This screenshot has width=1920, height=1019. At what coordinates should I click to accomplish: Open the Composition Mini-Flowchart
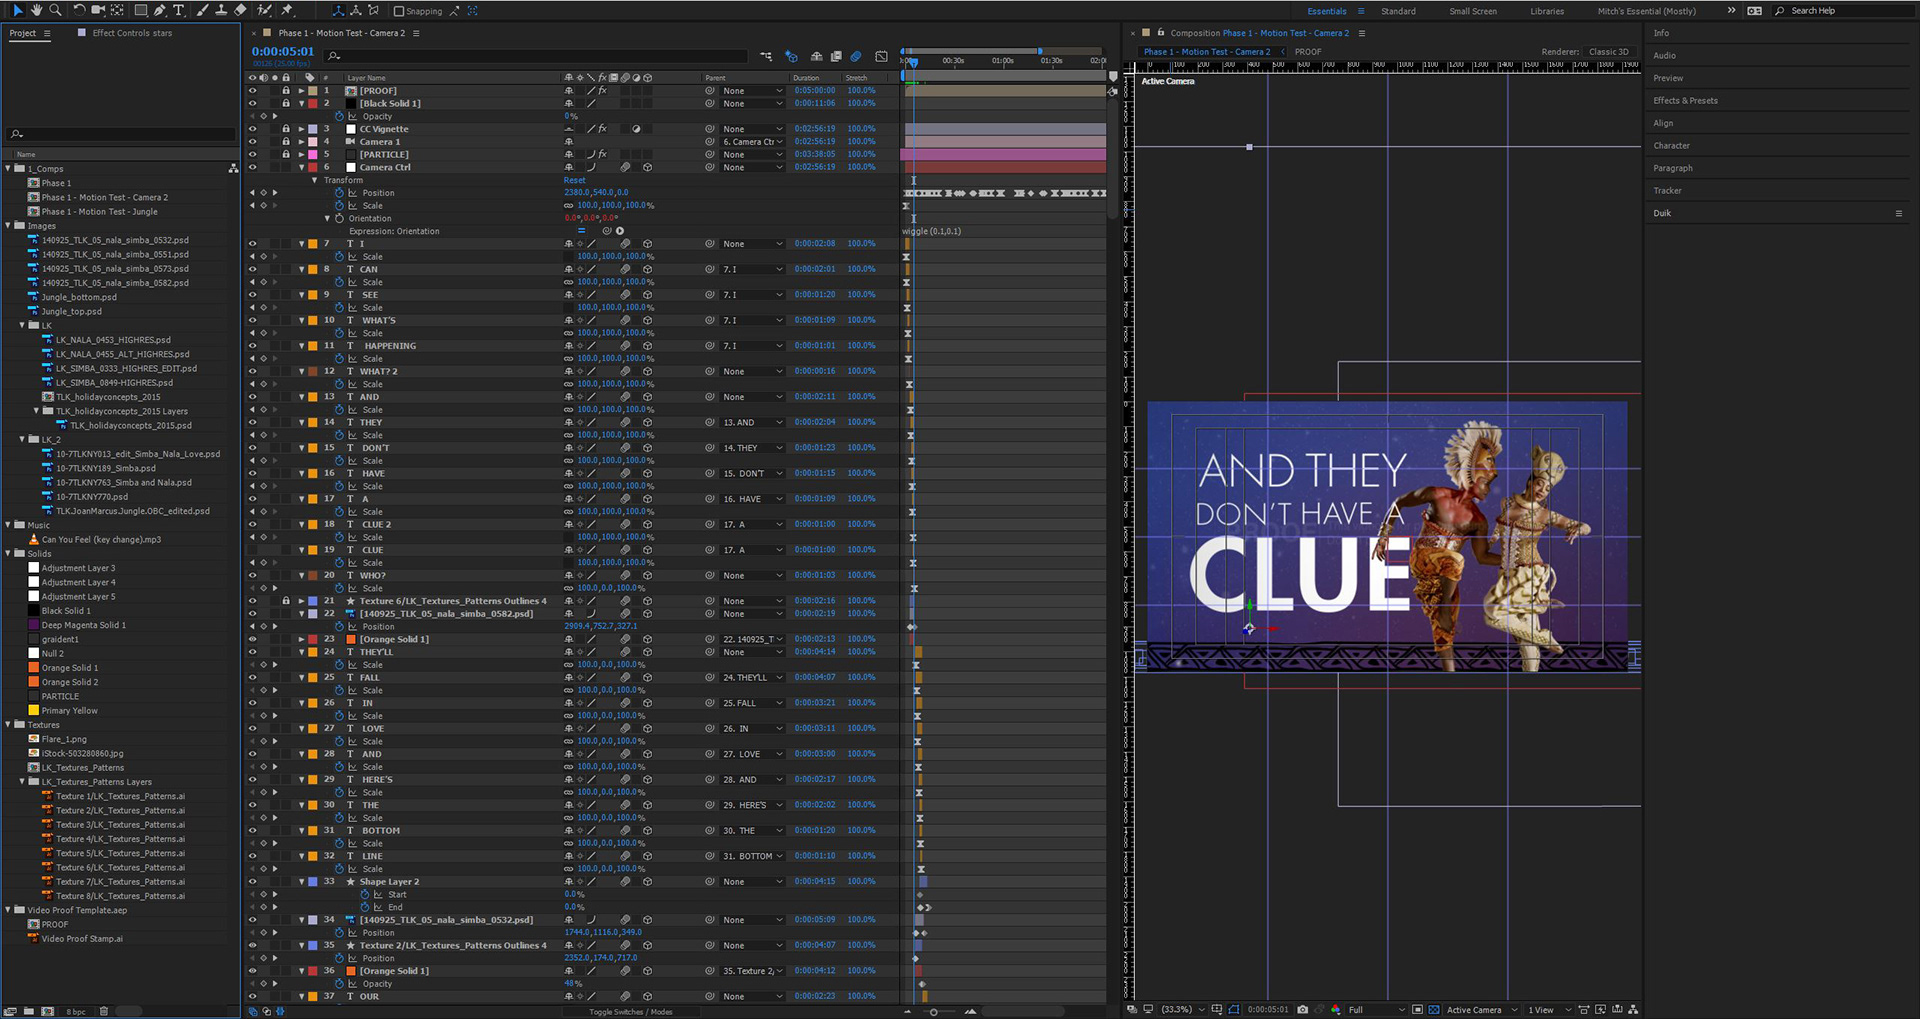tap(766, 56)
